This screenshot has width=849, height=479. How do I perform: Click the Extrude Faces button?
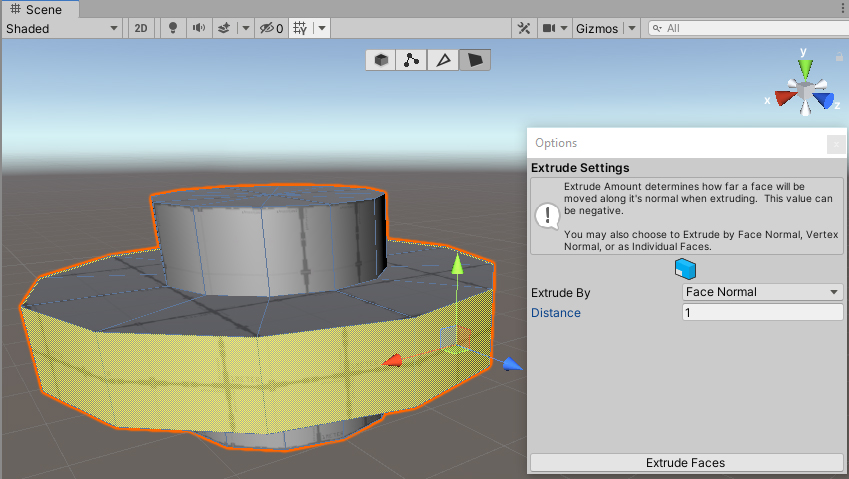(686, 463)
